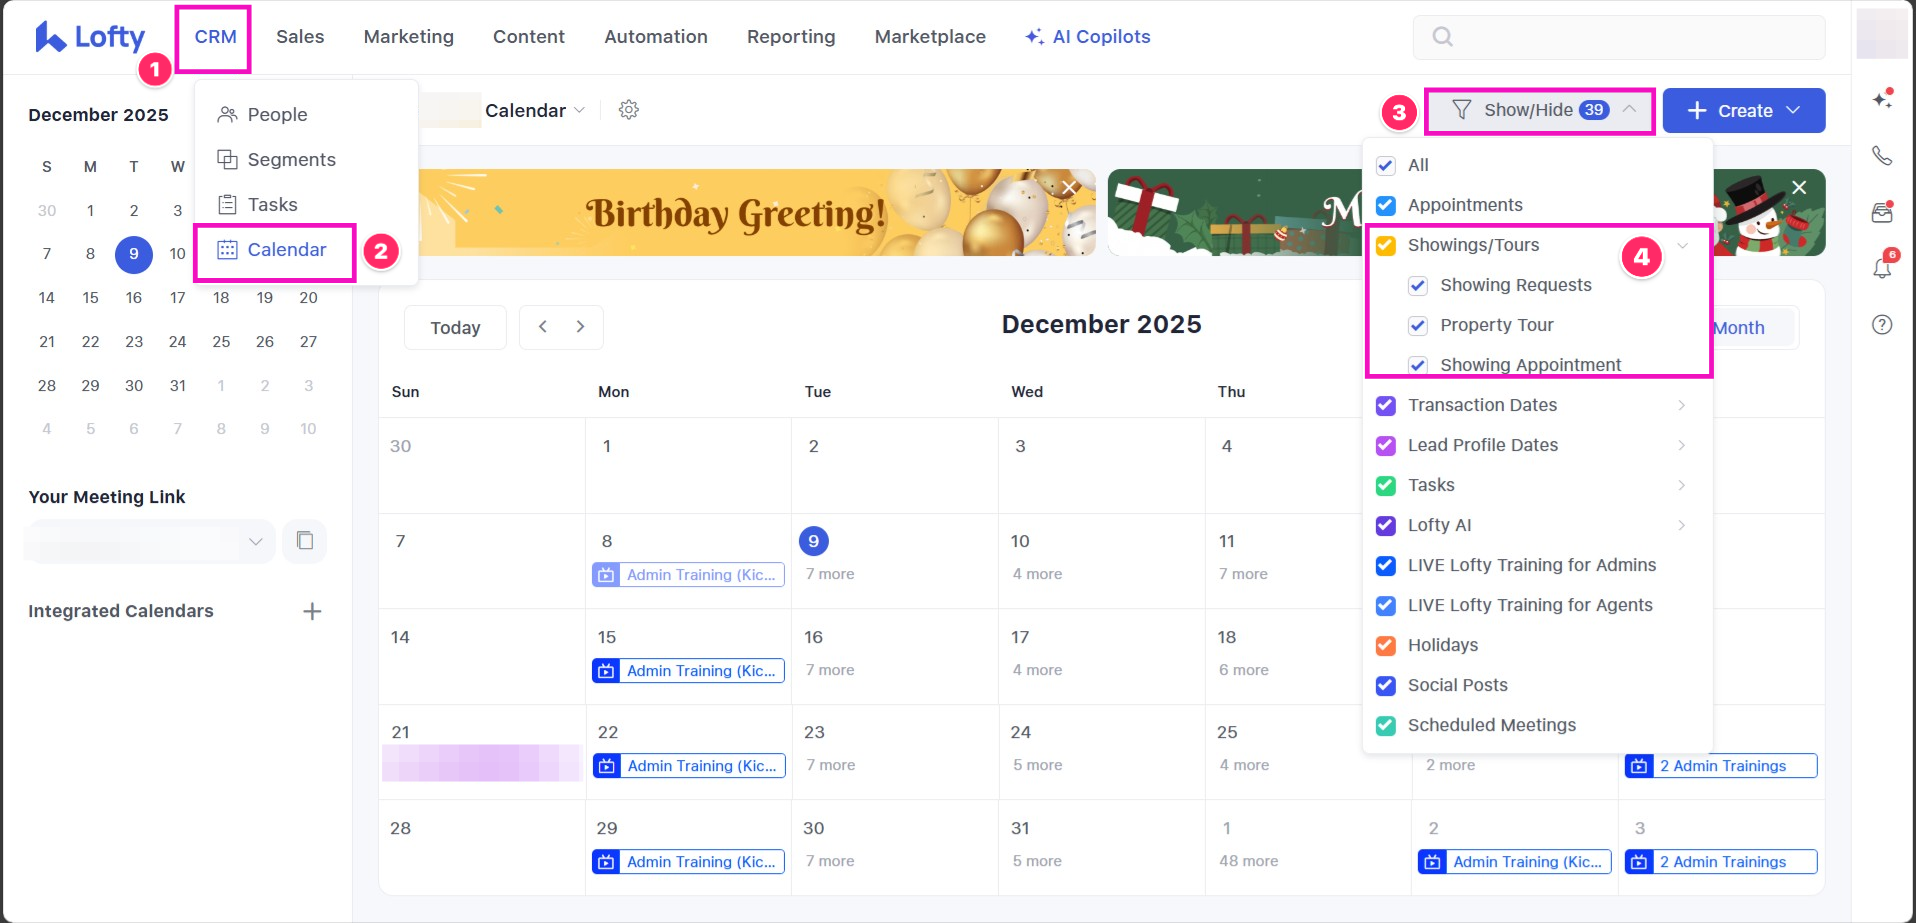Toggle the Showing Requests checkbox
The height and width of the screenshot is (923, 1916).
pyautogui.click(x=1418, y=285)
